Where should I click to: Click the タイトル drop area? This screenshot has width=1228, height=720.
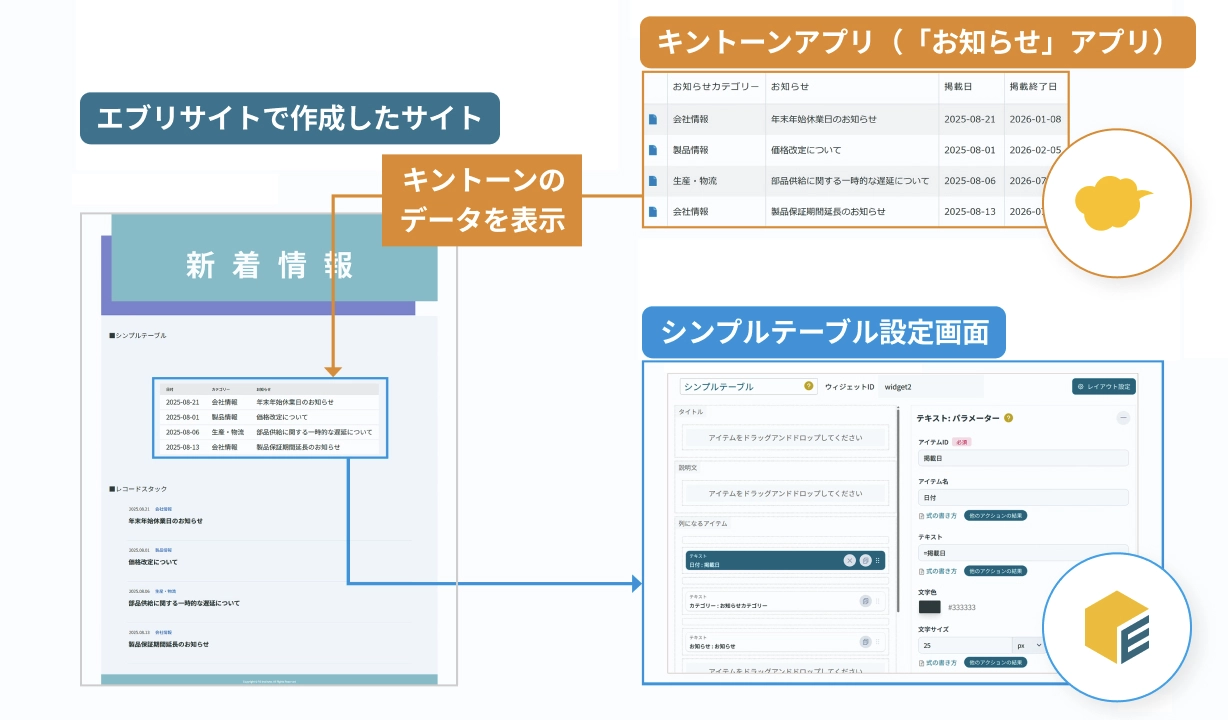click(785, 437)
